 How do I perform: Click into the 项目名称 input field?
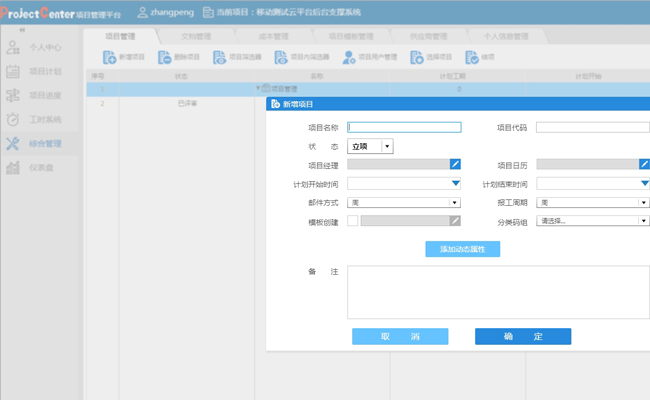[x=404, y=127]
